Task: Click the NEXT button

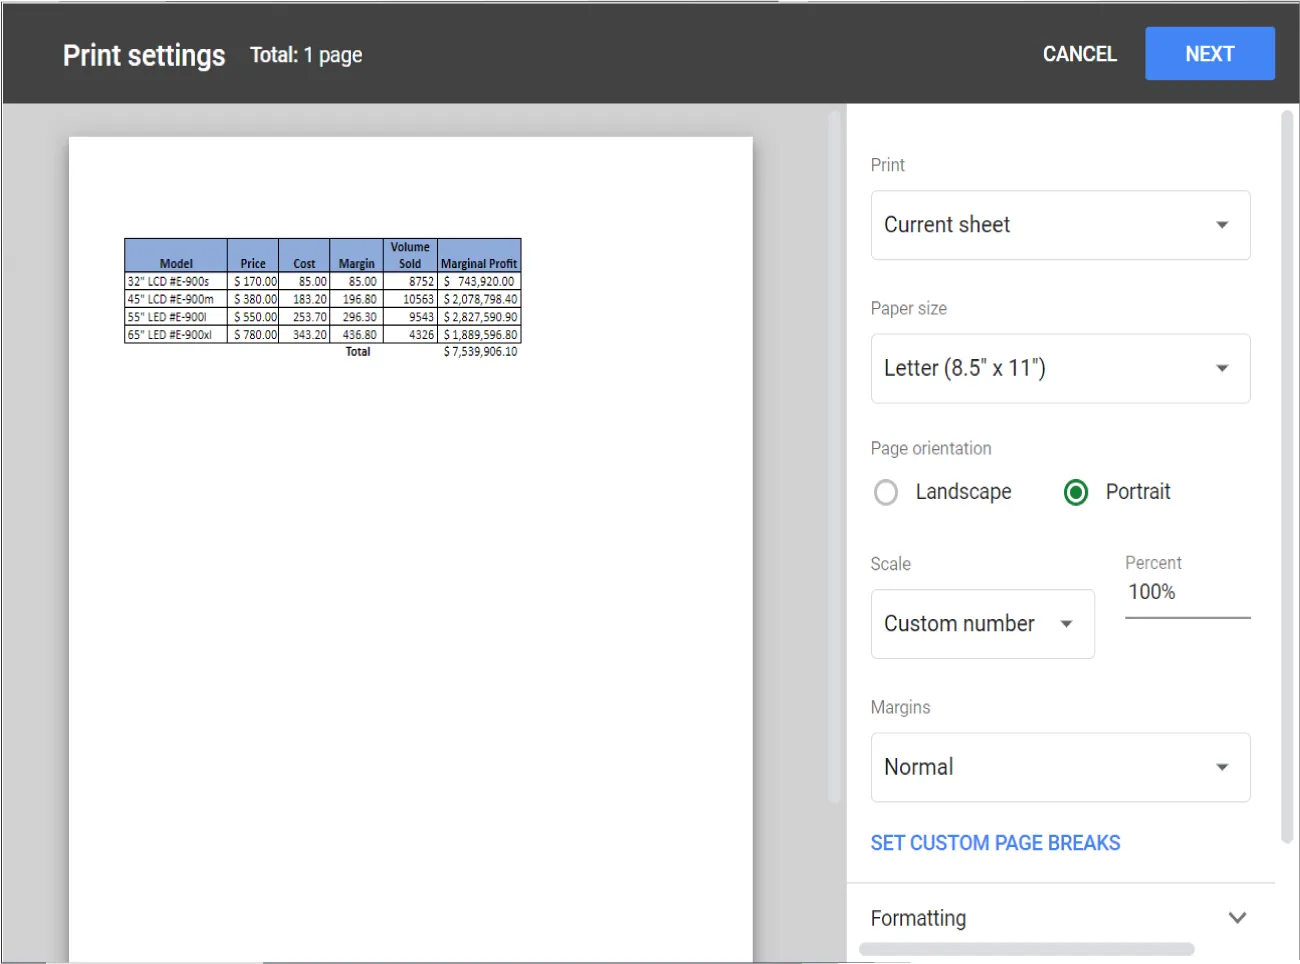Action: tap(1210, 54)
